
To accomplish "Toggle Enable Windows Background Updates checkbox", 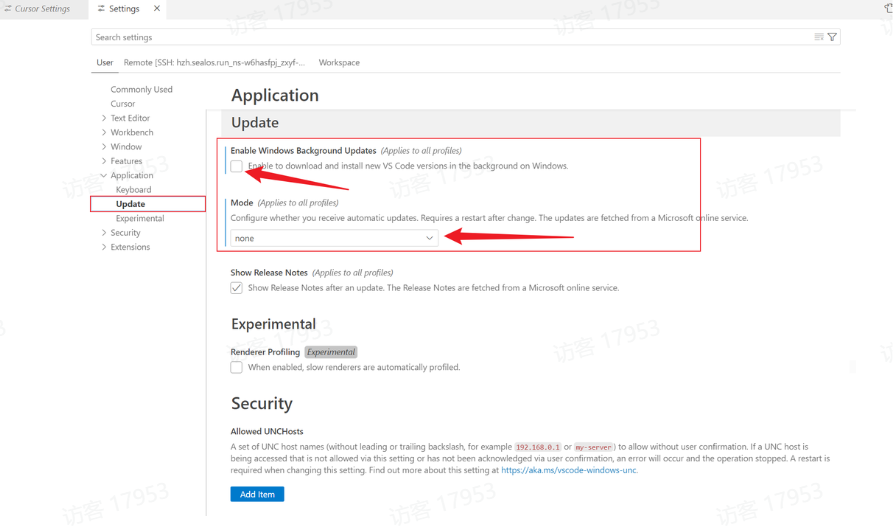I will click(x=236, y=166).
